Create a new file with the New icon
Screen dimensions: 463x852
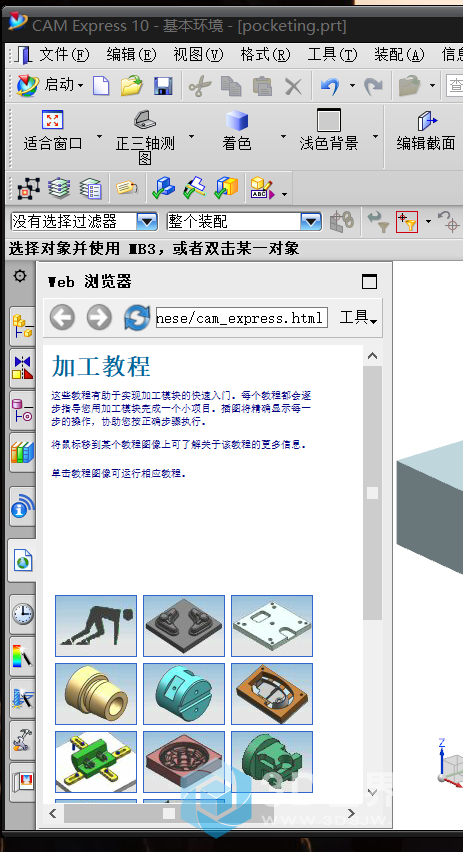coord(101,86)
